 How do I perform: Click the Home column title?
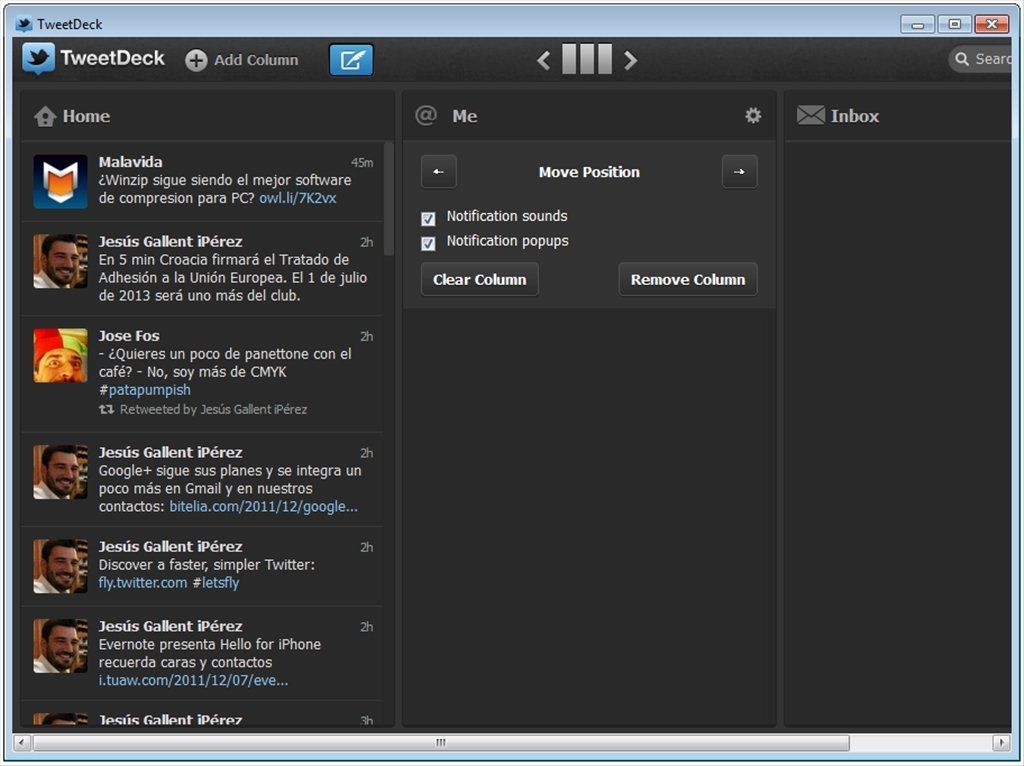pyautogui.click(x=86, y=116)
